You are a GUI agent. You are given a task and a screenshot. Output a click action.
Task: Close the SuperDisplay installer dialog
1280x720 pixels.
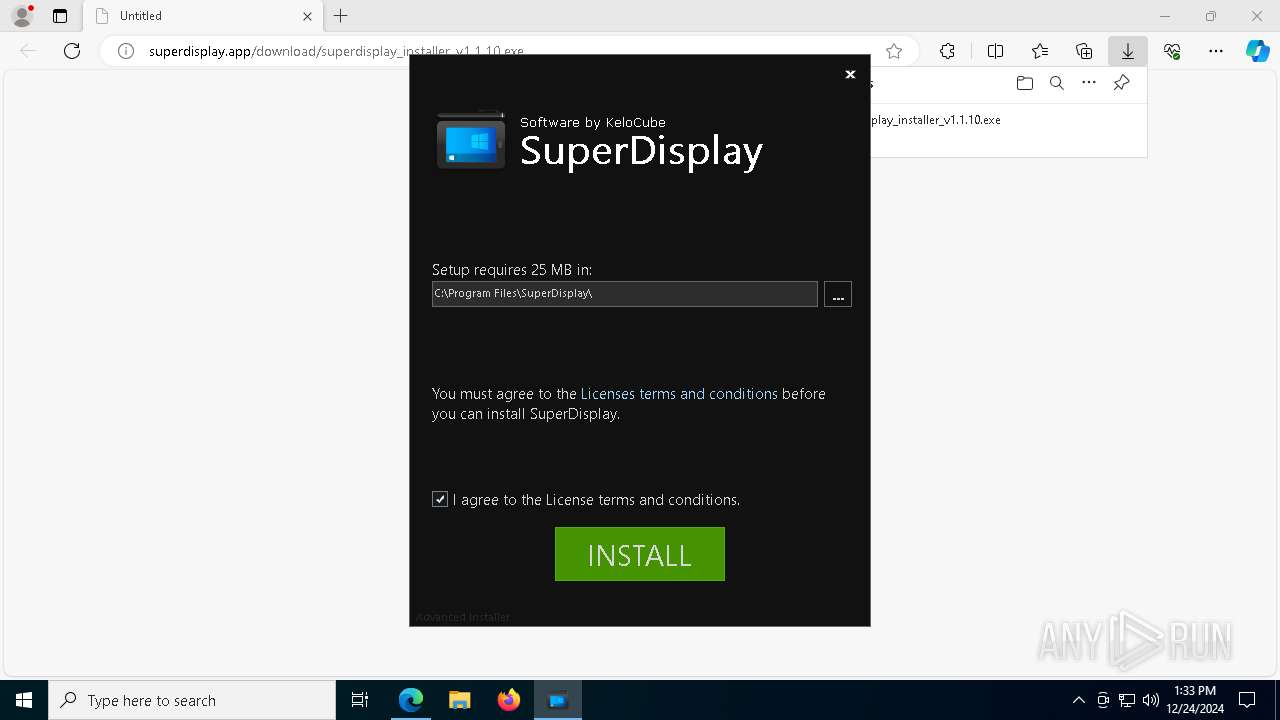click(x=850, y=74)
